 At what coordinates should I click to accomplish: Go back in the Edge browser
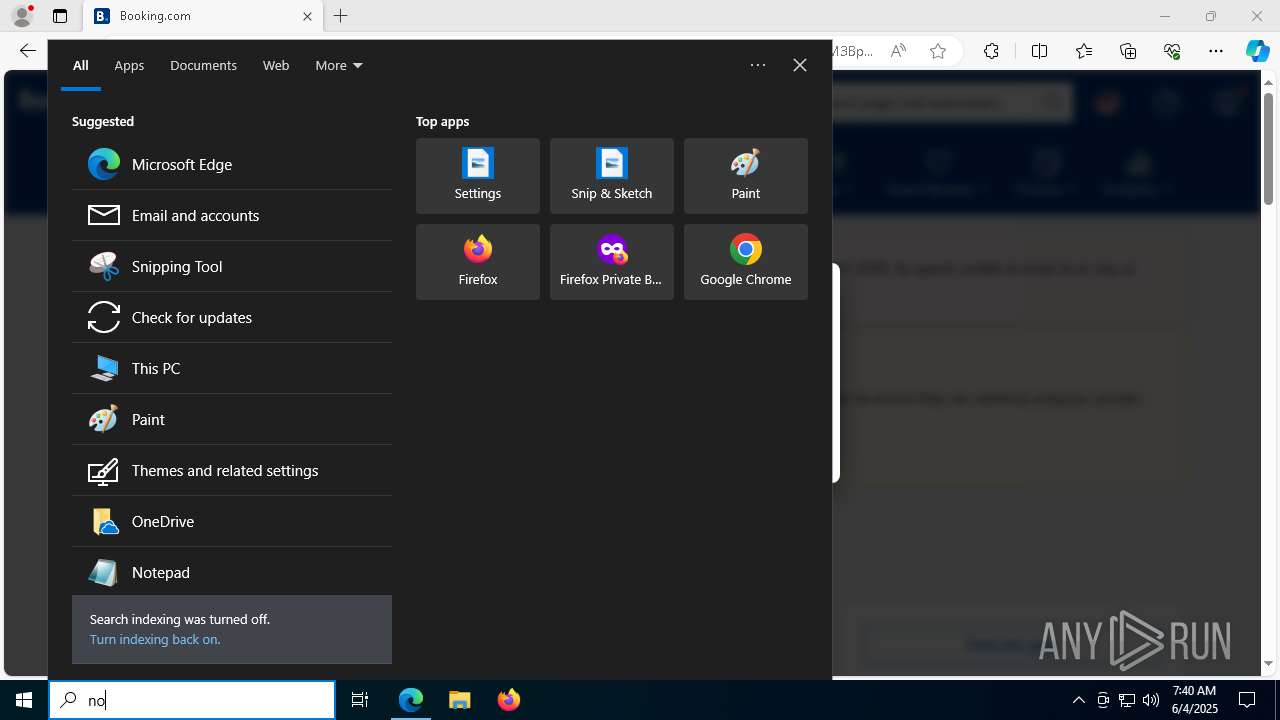tap(27, 51)
